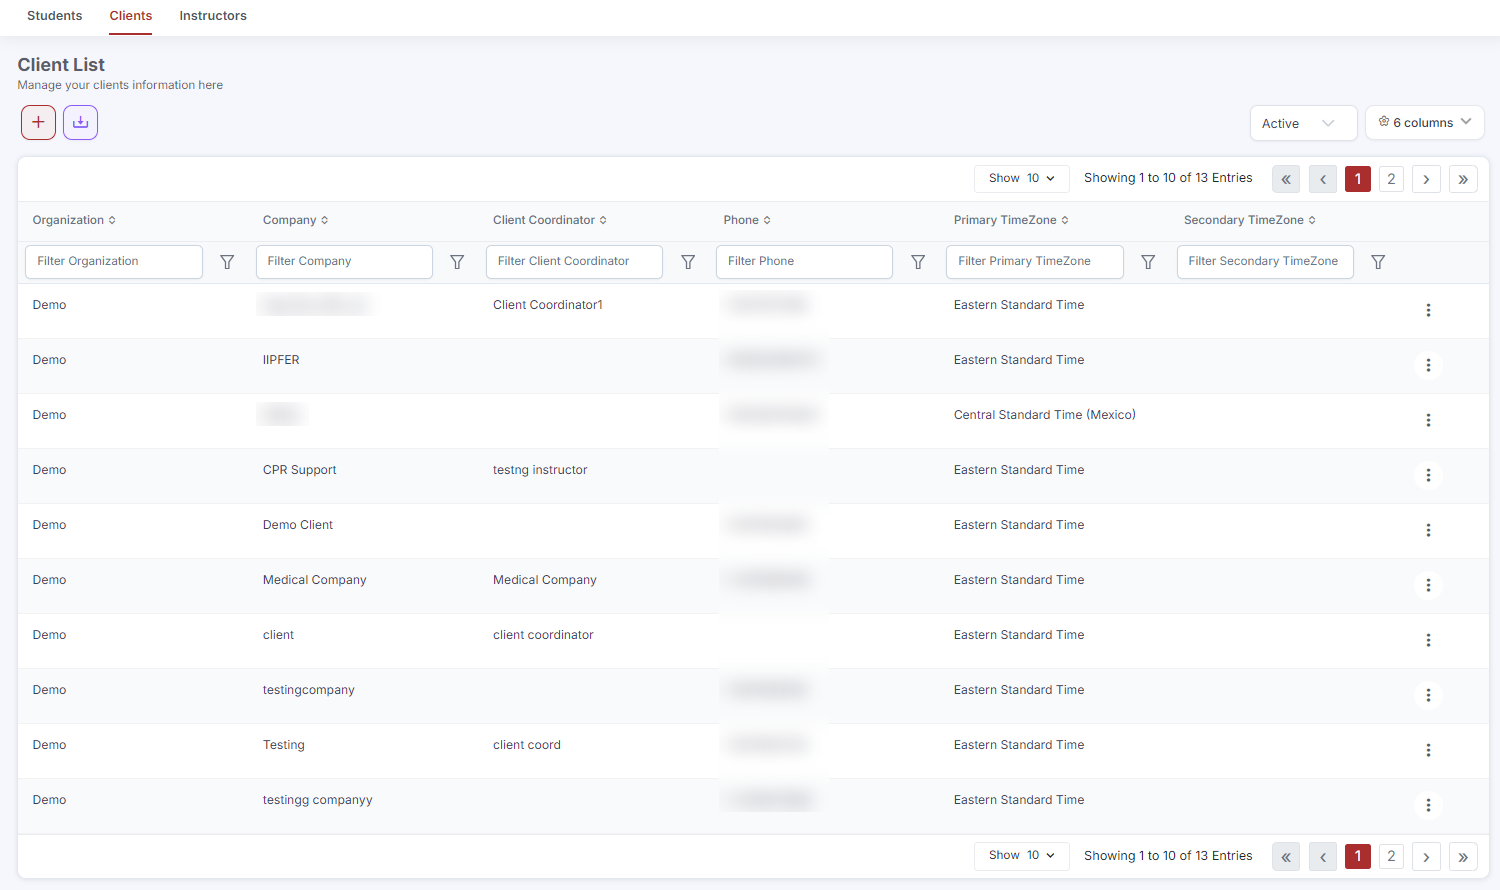Open actions menu for Testing row
Viewport: 1500px width, 890px height.
click(x=1428, y=750)
